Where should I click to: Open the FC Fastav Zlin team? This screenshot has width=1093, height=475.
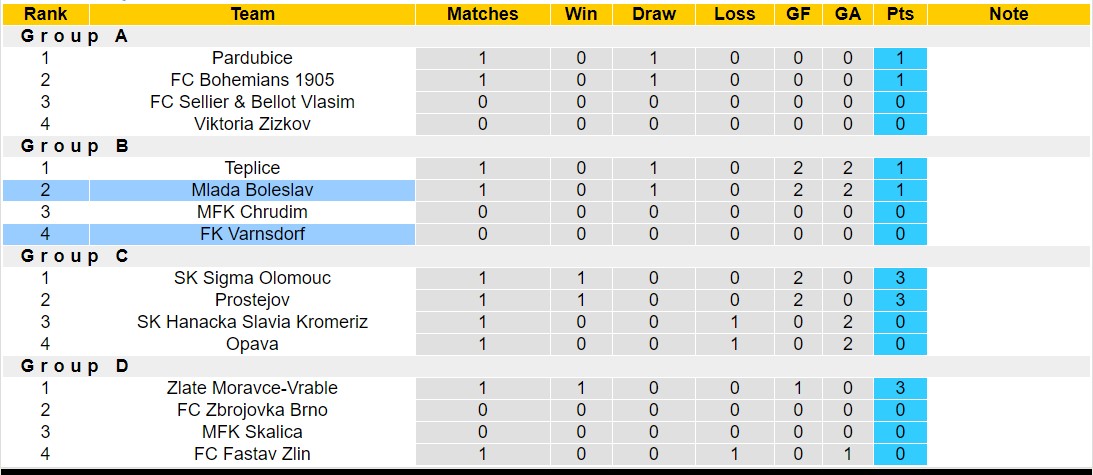pos(252,454)
